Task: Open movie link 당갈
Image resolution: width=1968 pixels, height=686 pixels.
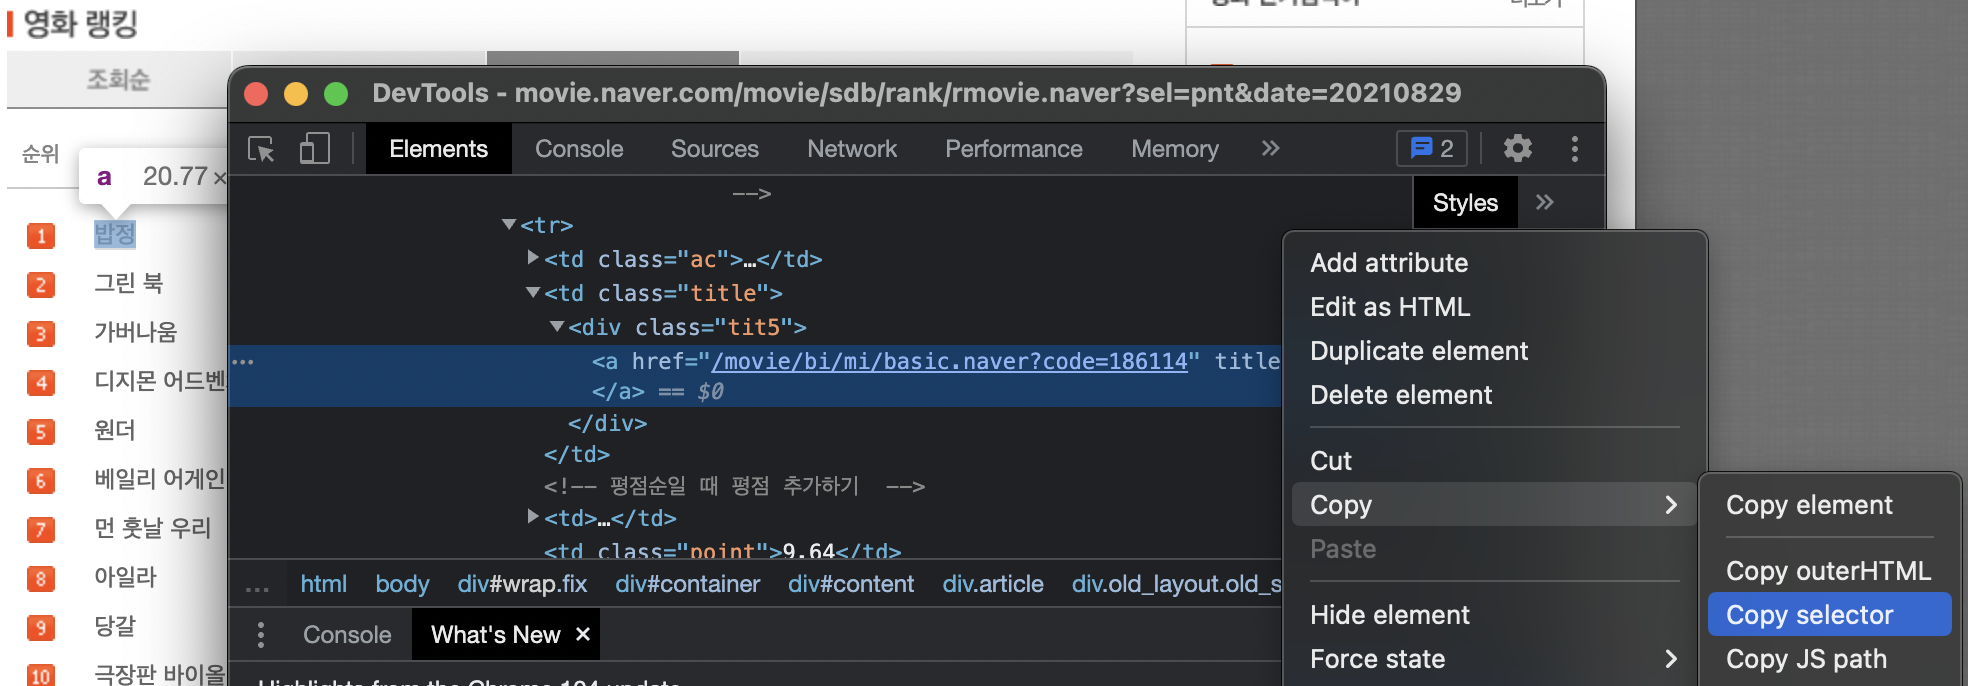Action: [x=114, y=626]
